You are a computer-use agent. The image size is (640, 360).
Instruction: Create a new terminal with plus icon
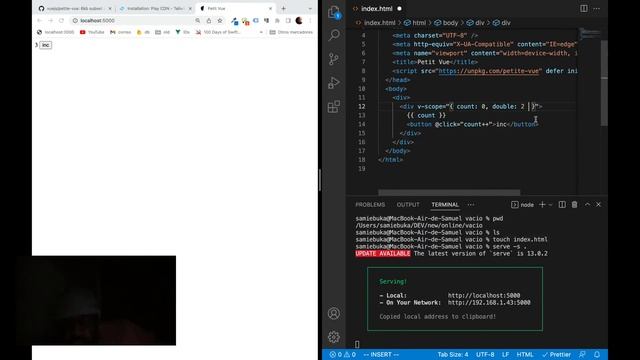[542, 204]
